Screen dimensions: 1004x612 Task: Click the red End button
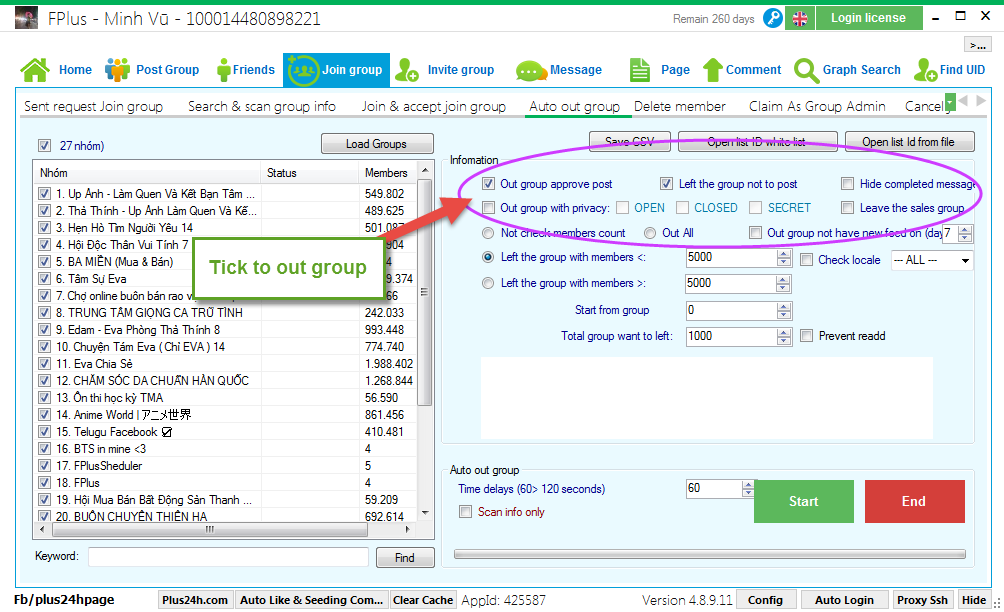pyautogui.click(x=914, y=501)
